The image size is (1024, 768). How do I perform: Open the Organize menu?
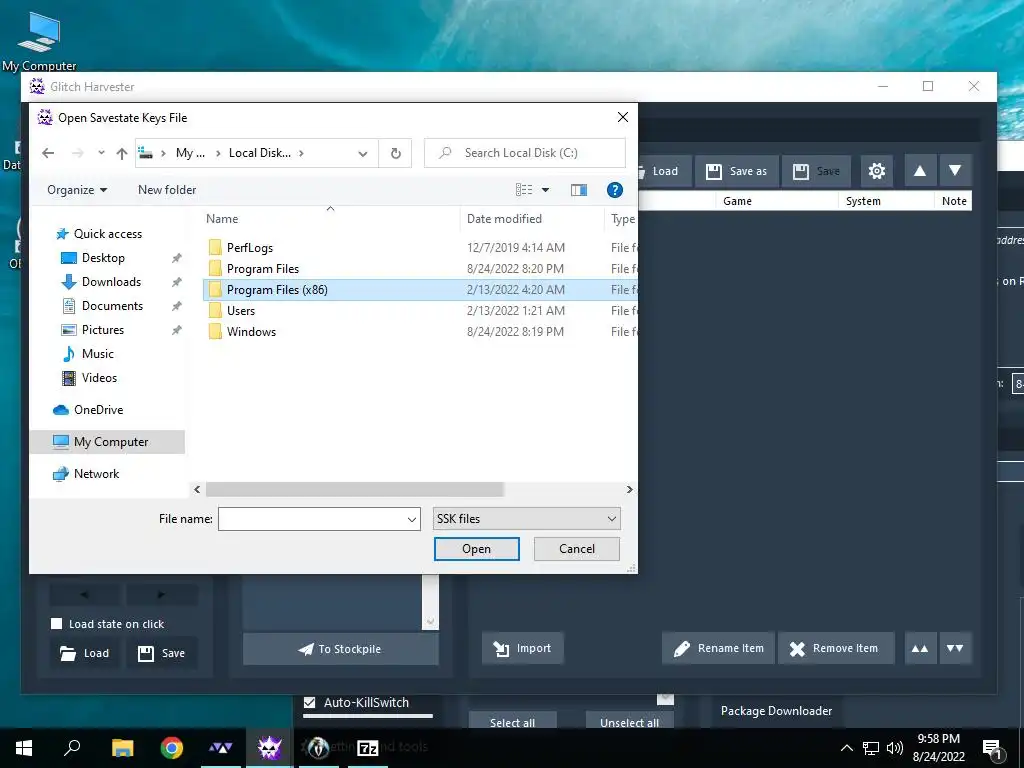point(76,190)
